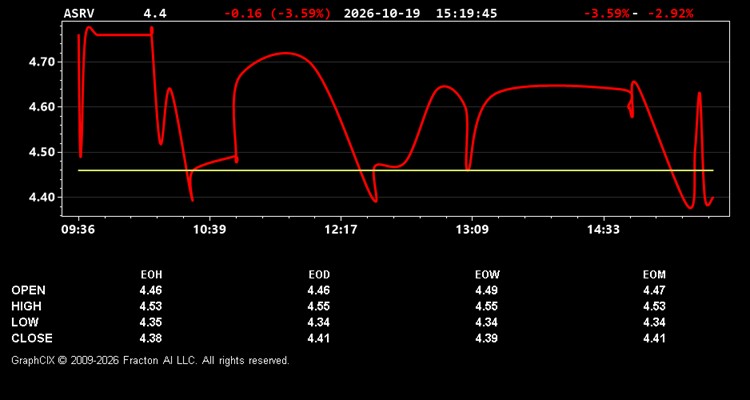The image size is (750, 400).
Task: Click the 13:09 time axis label
Action: click(472, 230)
